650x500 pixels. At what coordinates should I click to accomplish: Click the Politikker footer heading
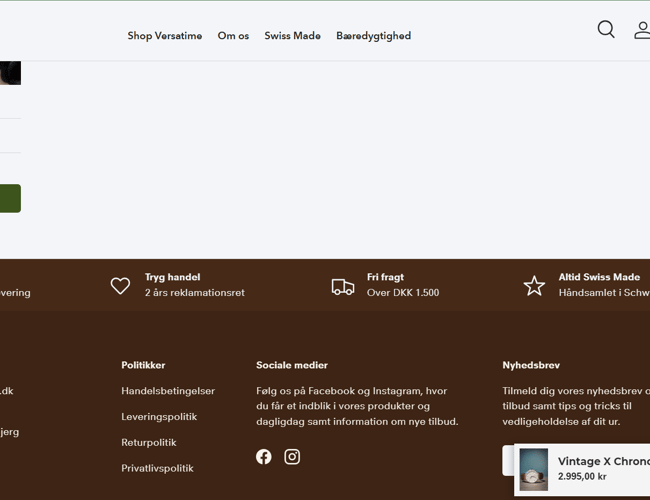143,365
